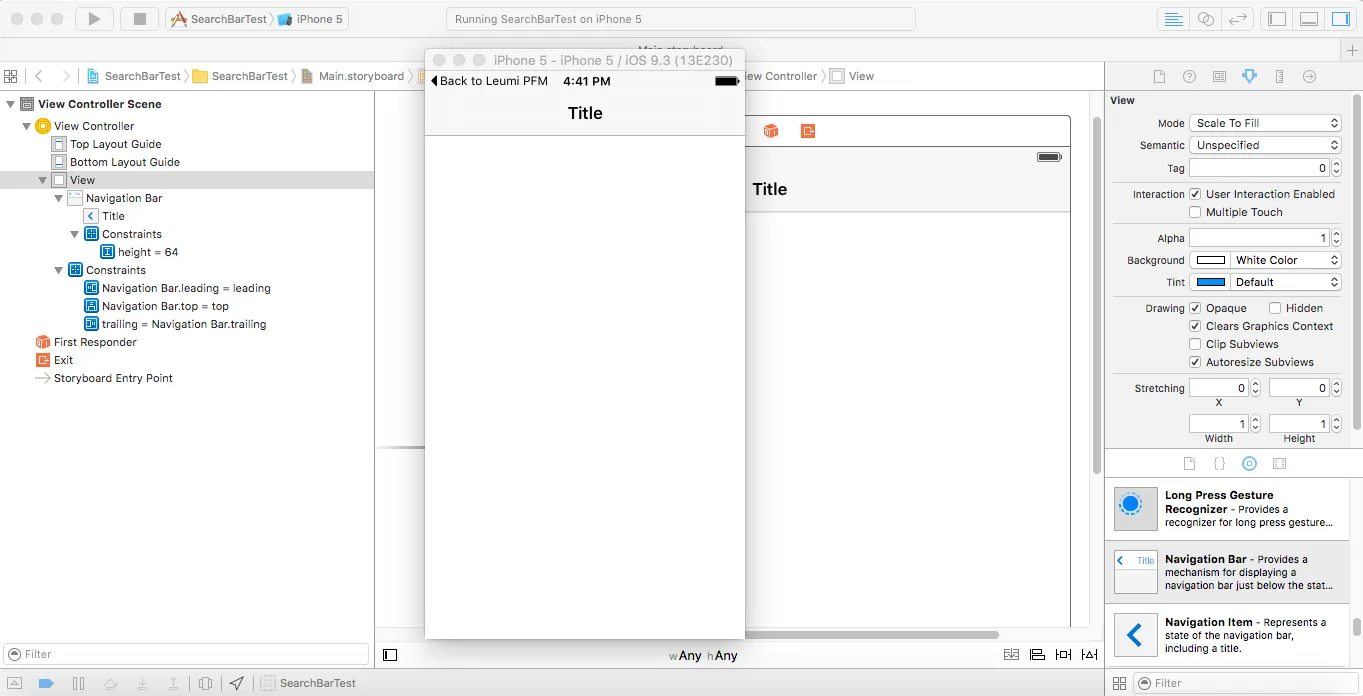Click the related items grid icon
Image resolution: width=1363 pixels, height=696 pixels.
pos(11,76)
